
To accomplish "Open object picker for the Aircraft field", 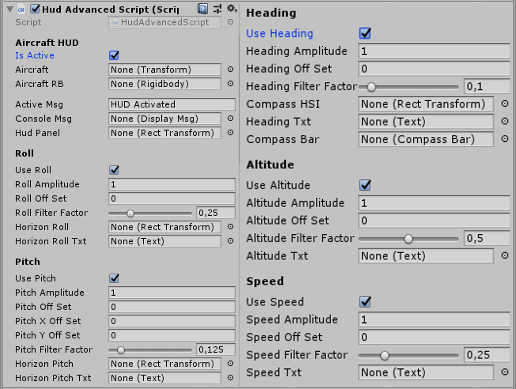I will pyautogui.click(x=230, y=69).
